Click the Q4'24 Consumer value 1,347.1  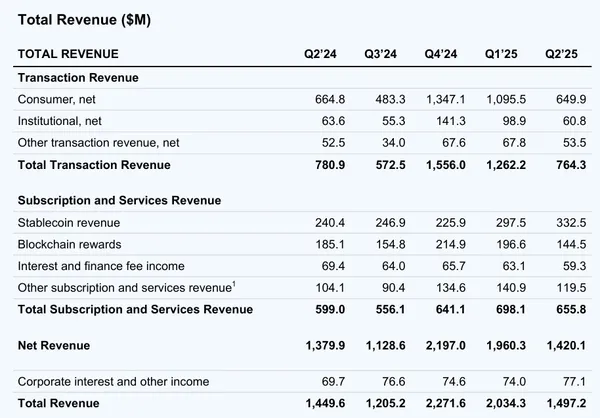441,99
